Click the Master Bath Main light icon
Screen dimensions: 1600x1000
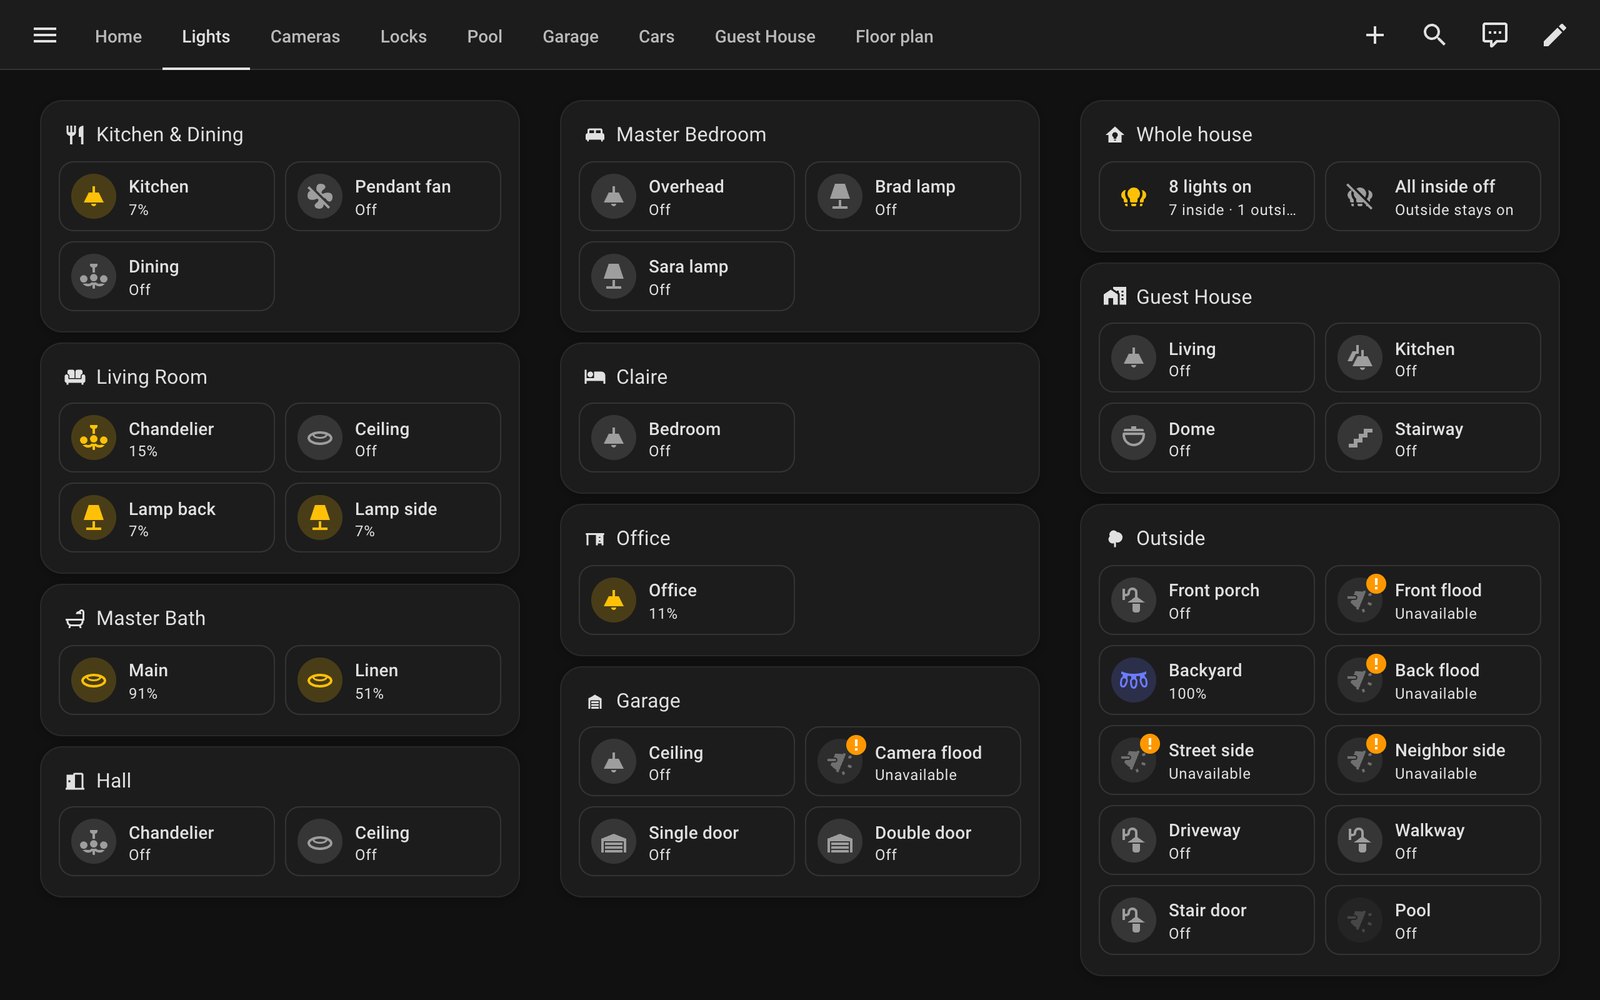[x=94, y=680]
